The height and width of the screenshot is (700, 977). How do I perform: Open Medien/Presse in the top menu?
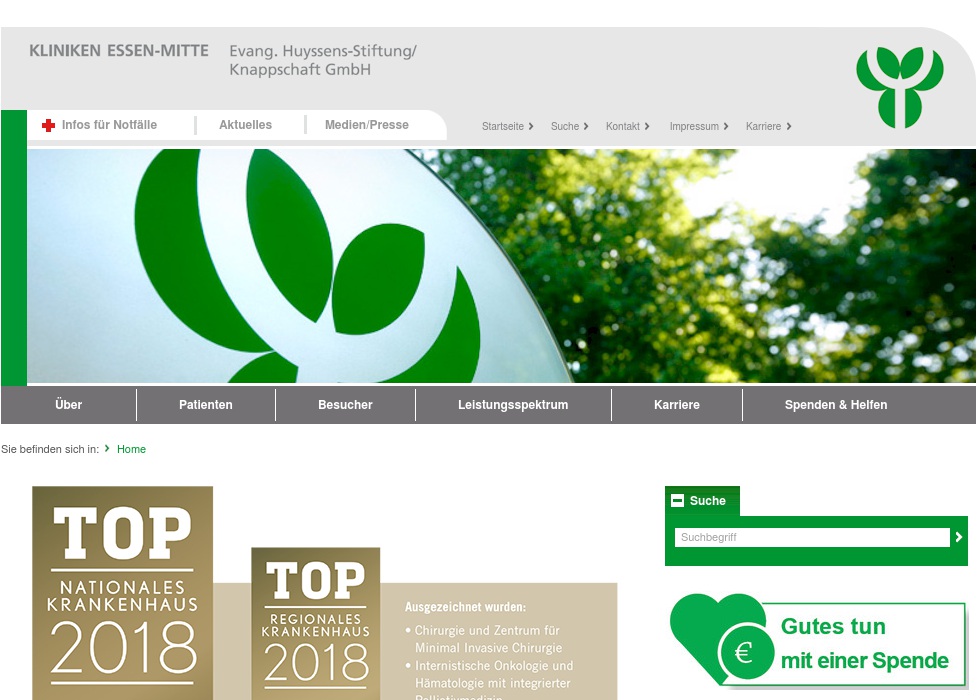click(x=366, y=124)
